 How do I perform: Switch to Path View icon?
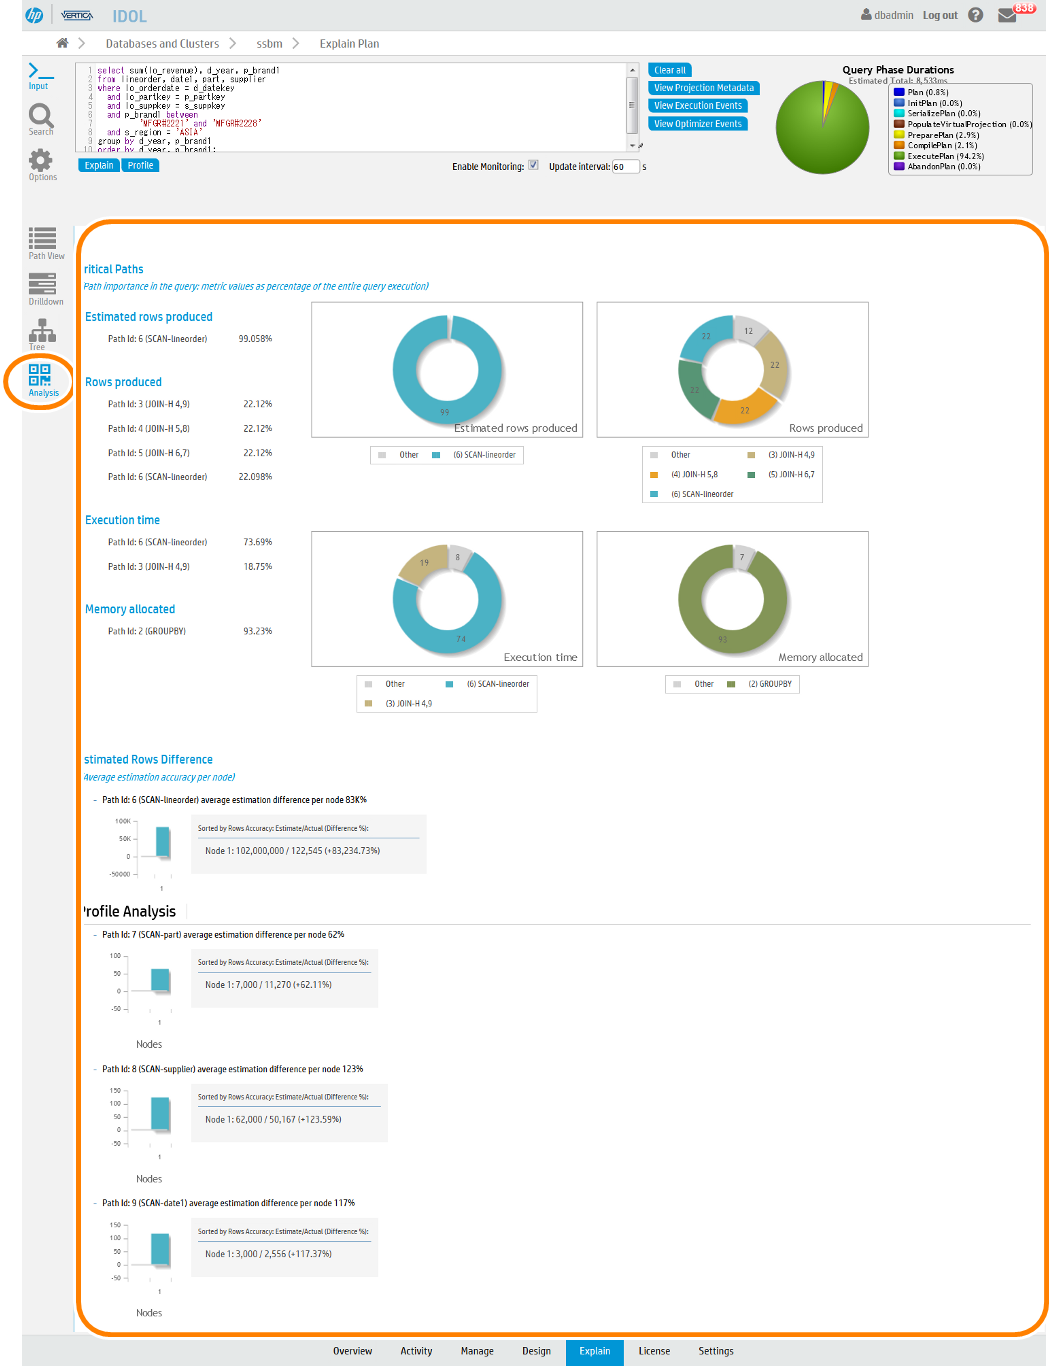pyautogui.click(x=43, y=240)
